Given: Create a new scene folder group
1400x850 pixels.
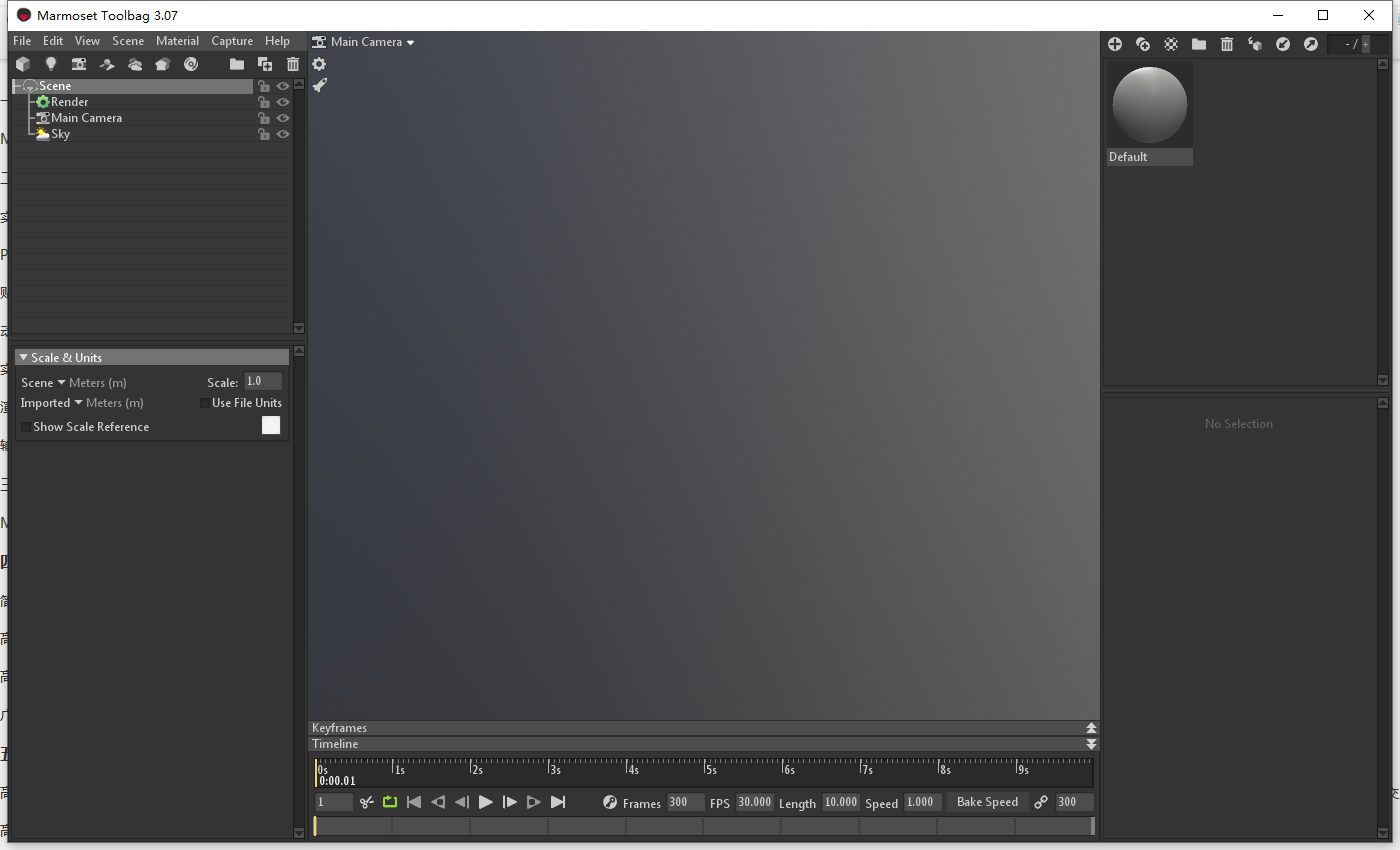Looking at the screenshot, I should coord(237,64).
